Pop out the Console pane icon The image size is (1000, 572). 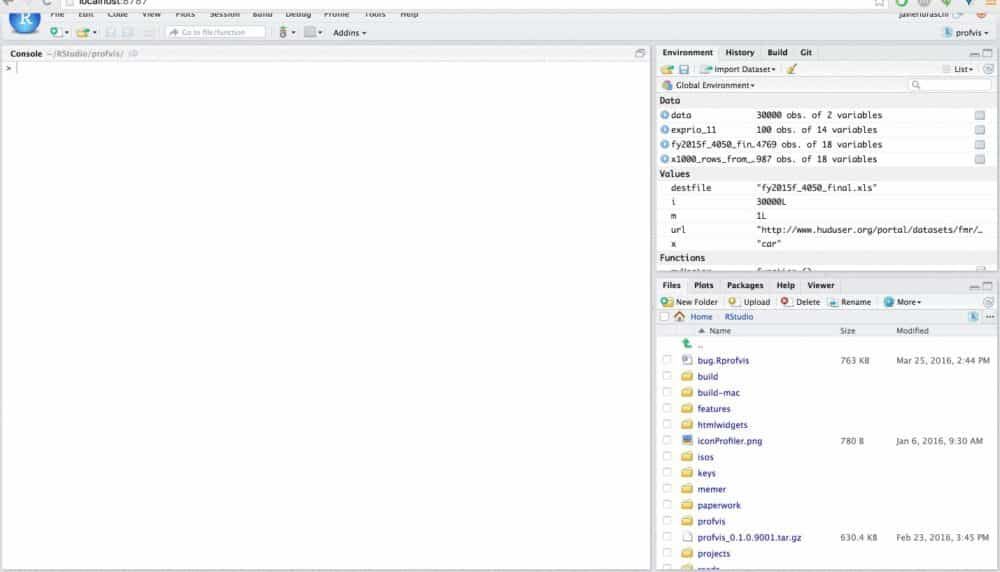(640, 54)
